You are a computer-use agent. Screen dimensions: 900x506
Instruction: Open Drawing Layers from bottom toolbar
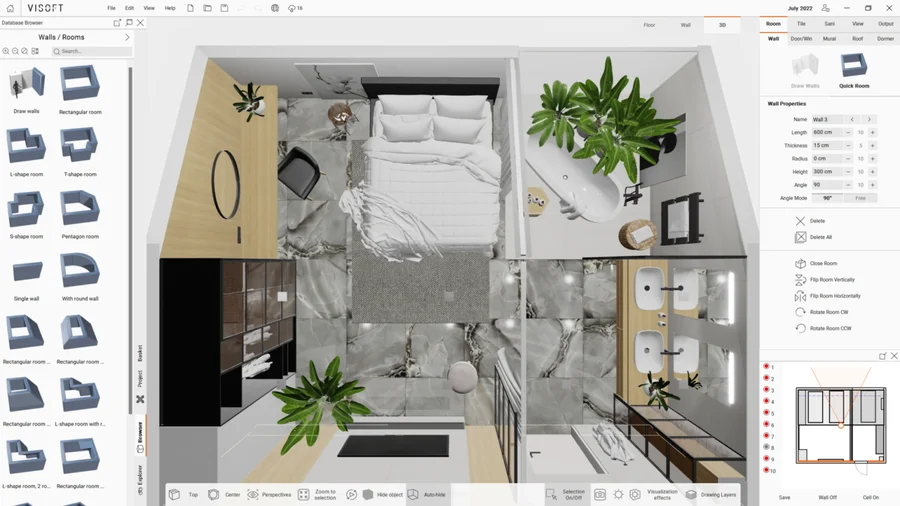[x=691, y=495]
